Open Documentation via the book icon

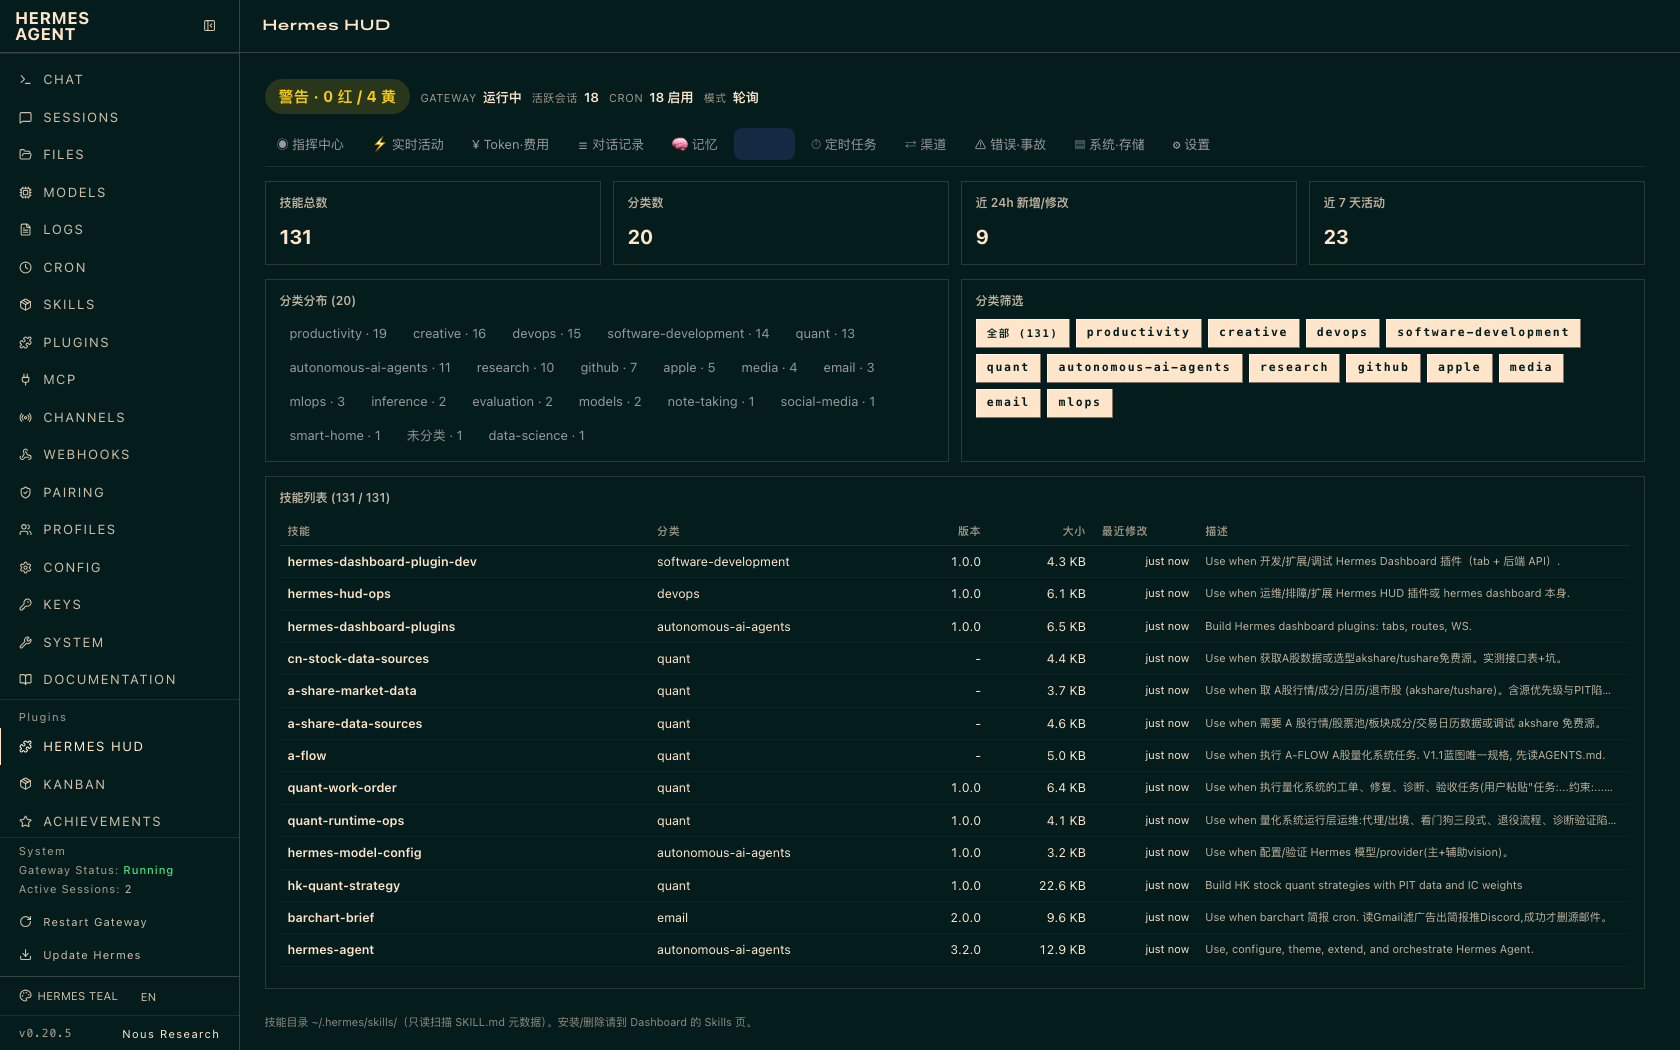coord(26,680)
